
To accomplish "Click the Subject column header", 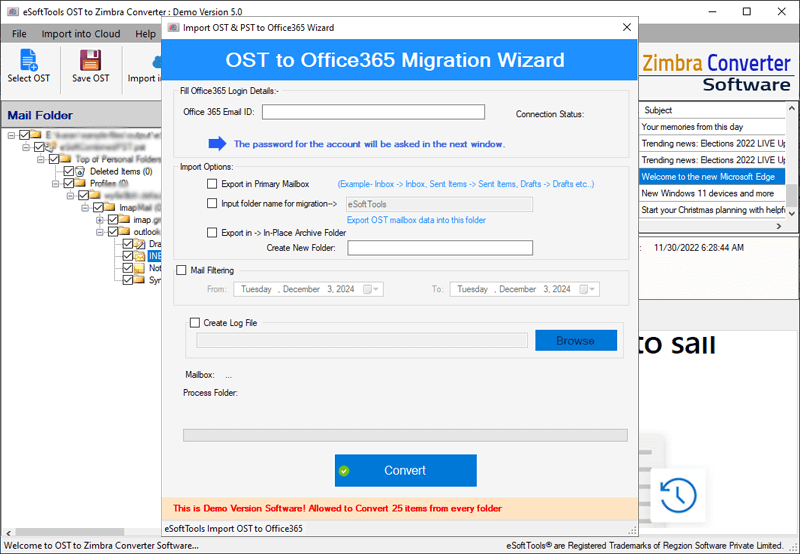I will point(712,110).
